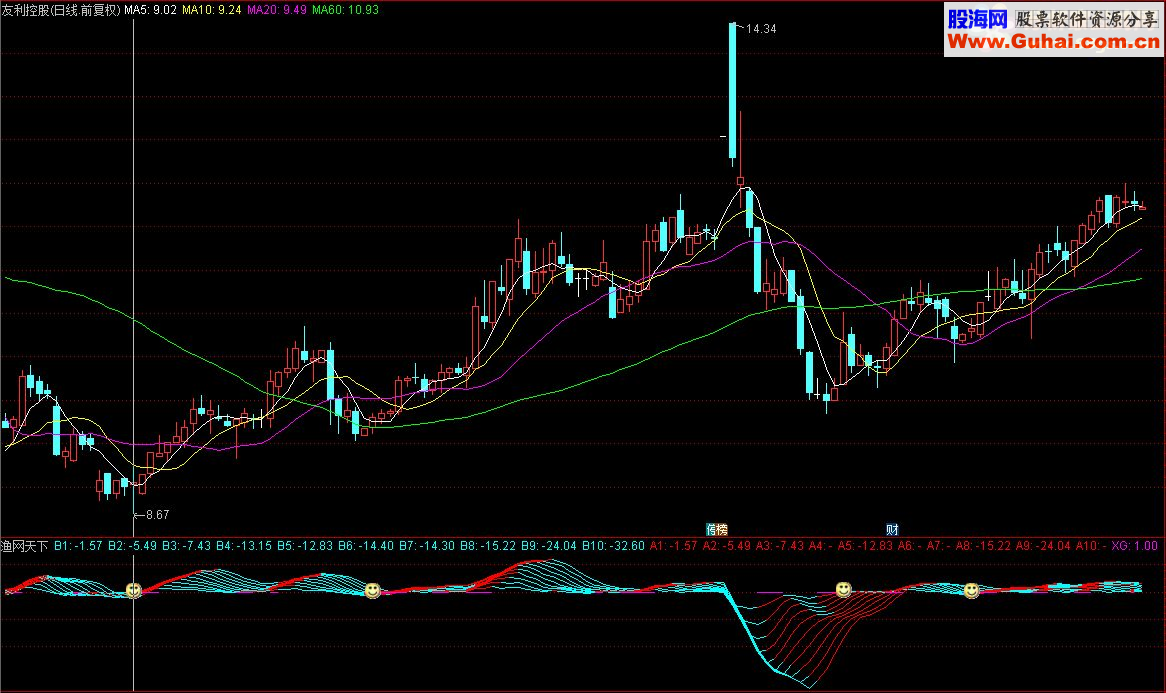Click the B1: -1.57 indicator value
This screenshot has height=693, width=1166.
(x=78, y=546)
